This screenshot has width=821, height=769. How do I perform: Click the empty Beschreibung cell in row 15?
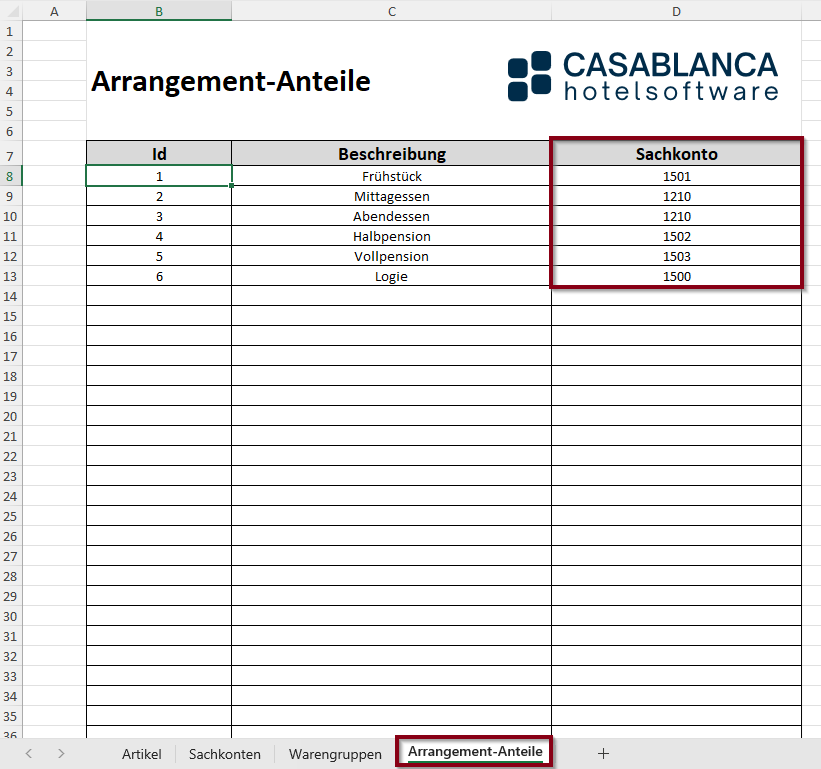pyautogui.click(x=392, y=316)
